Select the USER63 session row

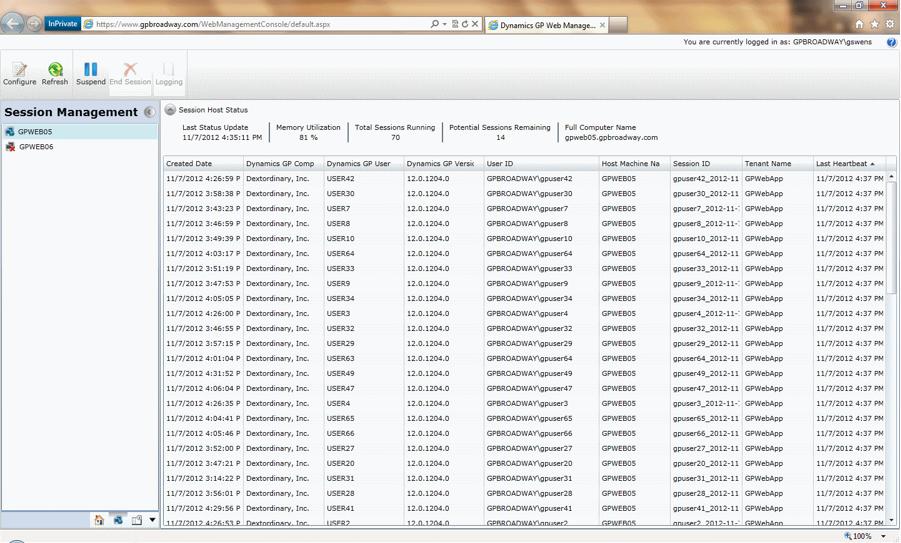(524, 359)
